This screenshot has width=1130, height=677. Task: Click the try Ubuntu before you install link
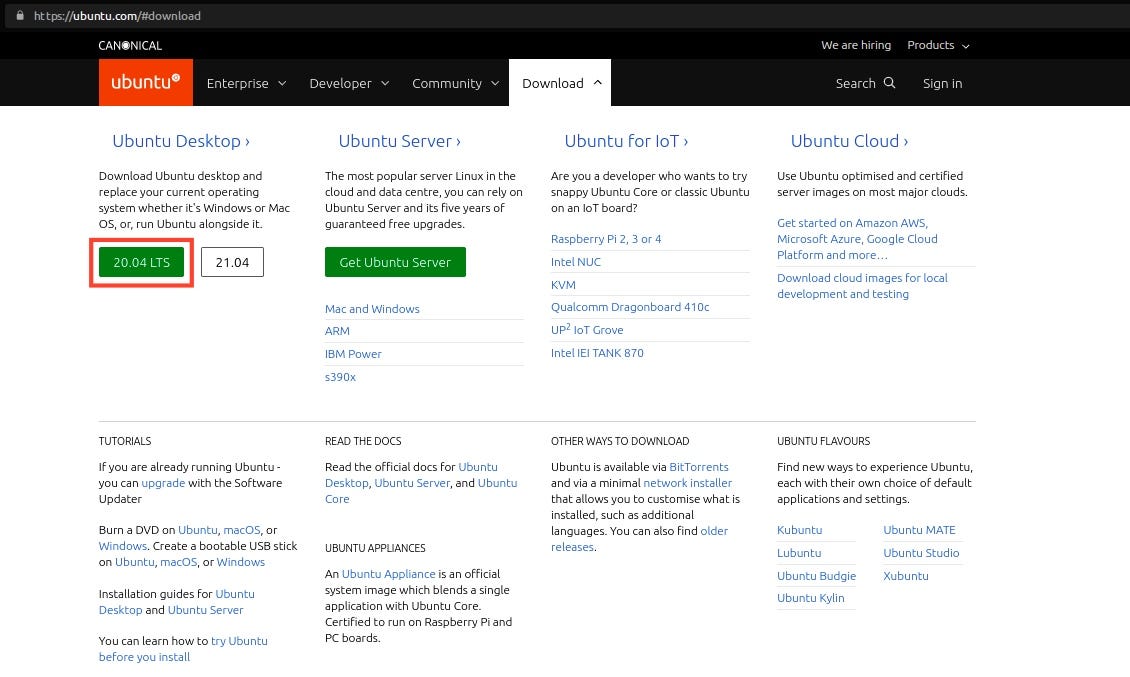coord(183,649)
